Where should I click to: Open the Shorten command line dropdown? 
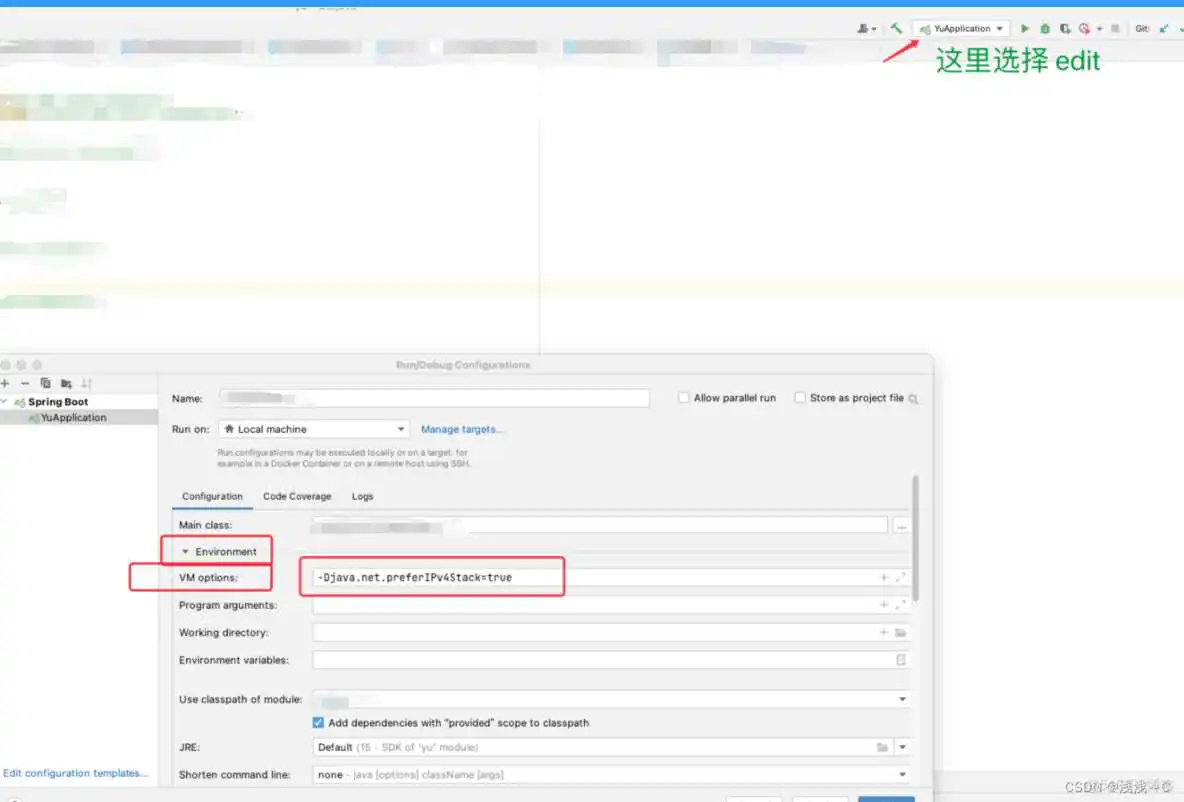(611, 775)
